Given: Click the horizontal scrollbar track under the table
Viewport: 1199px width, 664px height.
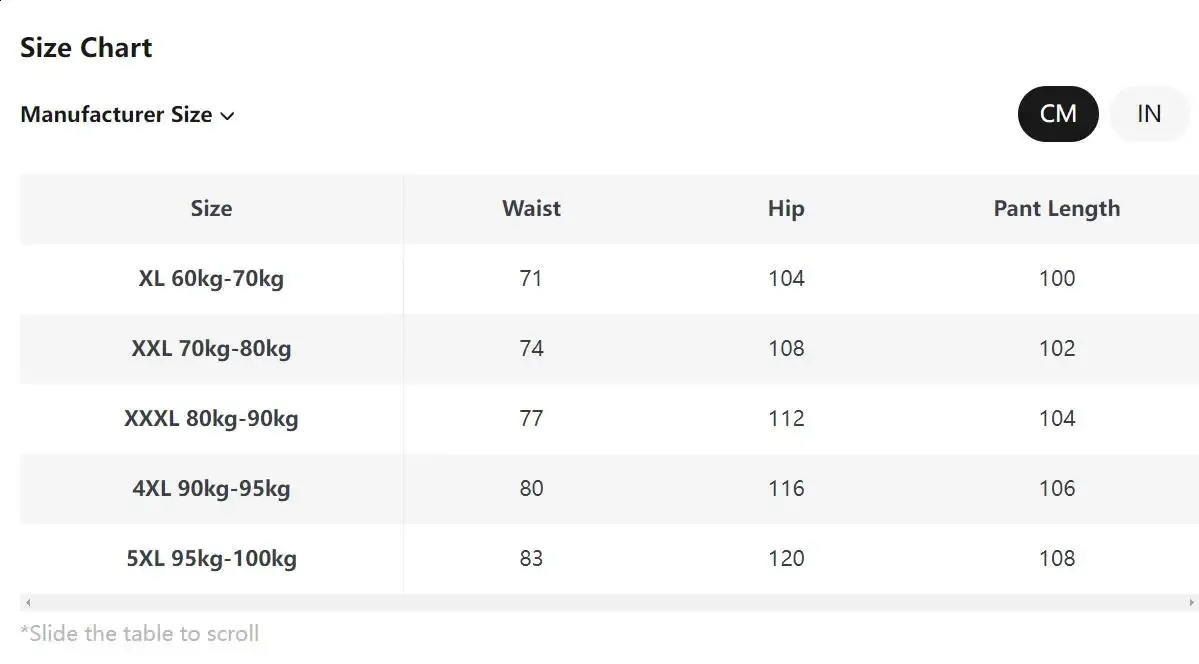Looking at the screenshot, I should (600, 603).
